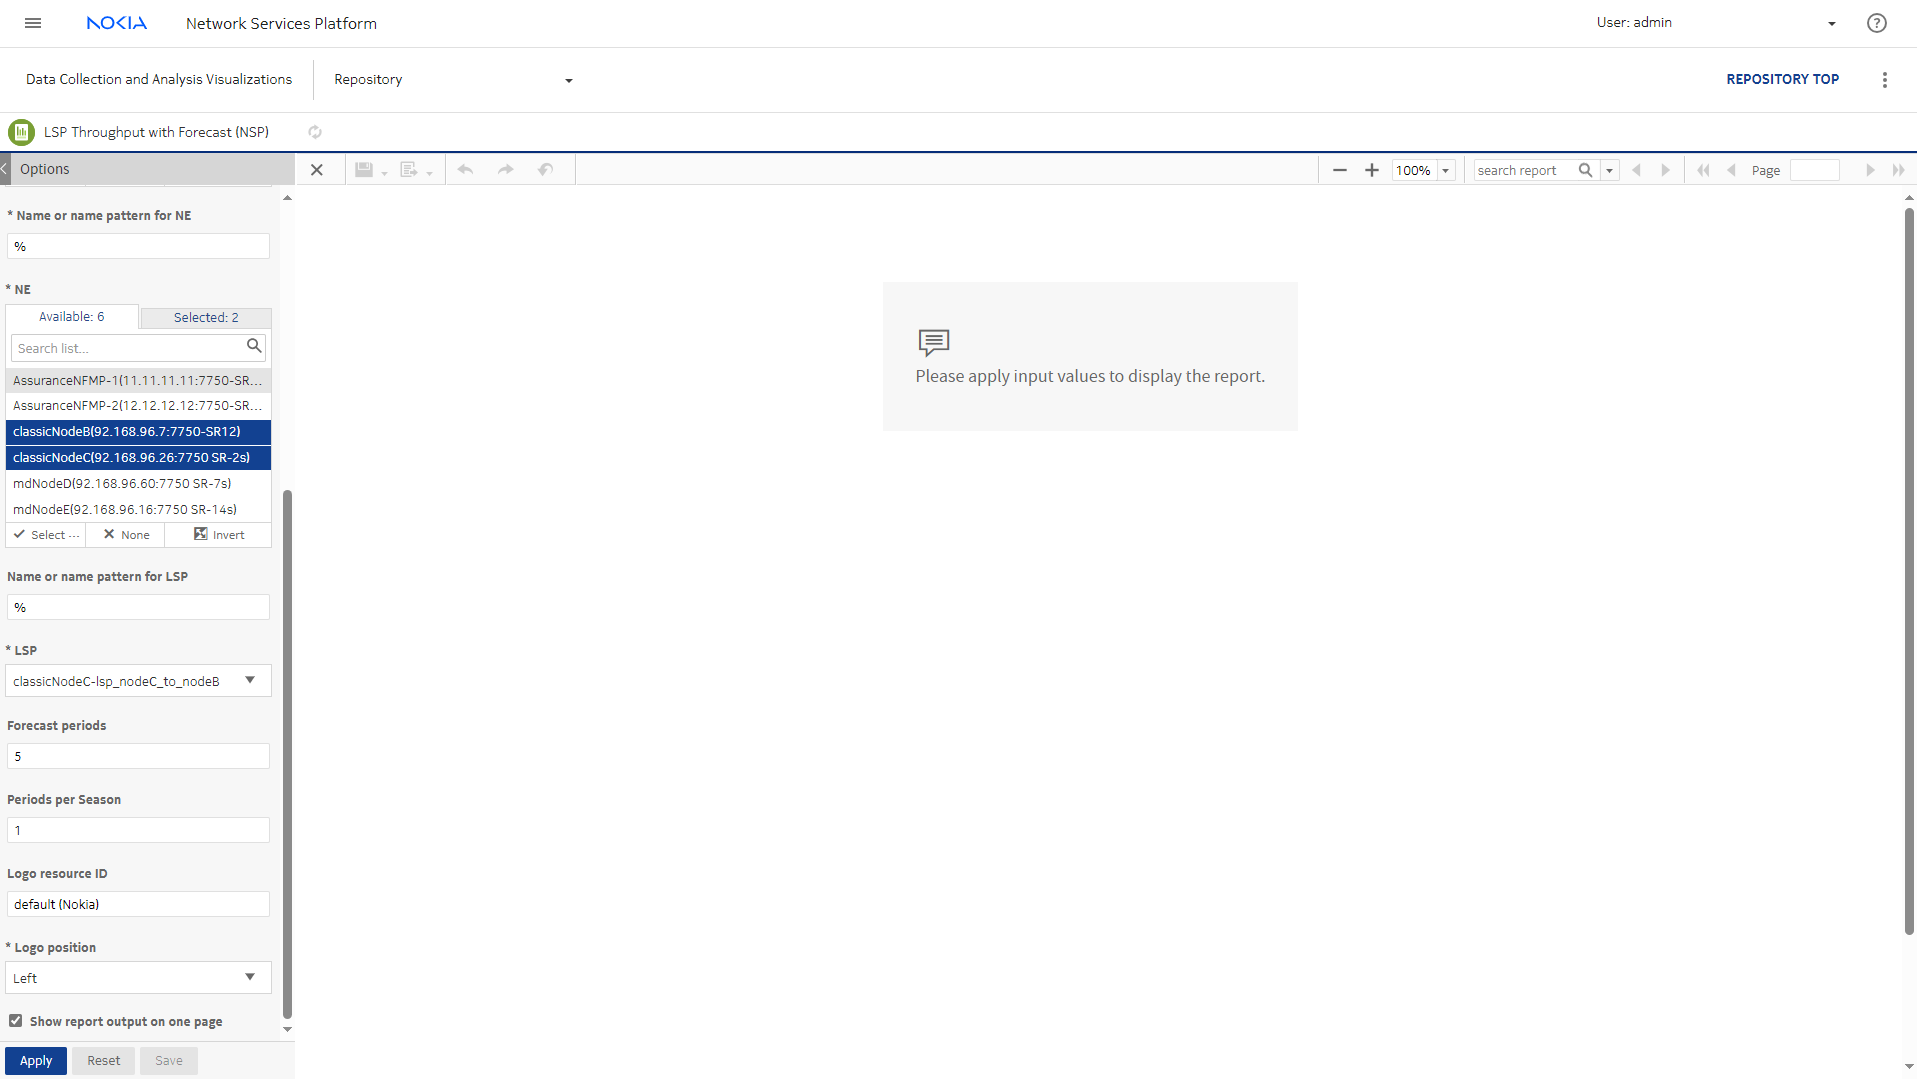This screenshot has width=1917, height=1079.
Task: Click the redo arrow in report toolbar
Action: 506,170
